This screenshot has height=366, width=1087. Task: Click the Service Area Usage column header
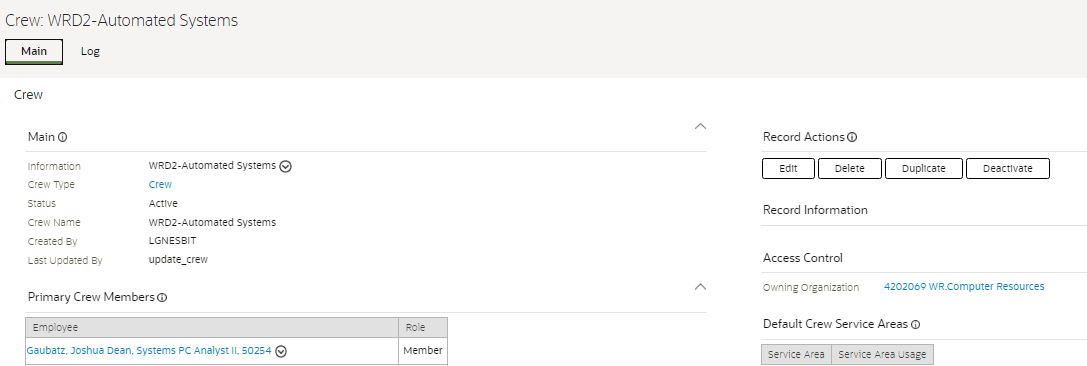(882, 354)
